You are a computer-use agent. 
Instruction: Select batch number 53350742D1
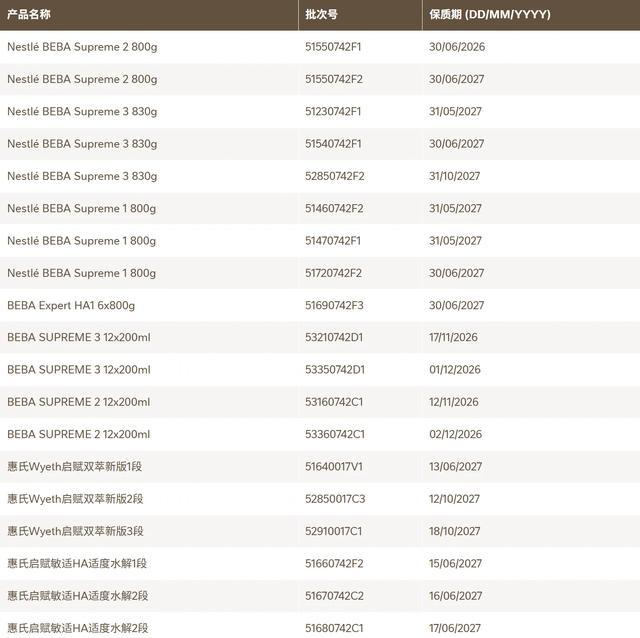tap(335, 369)
